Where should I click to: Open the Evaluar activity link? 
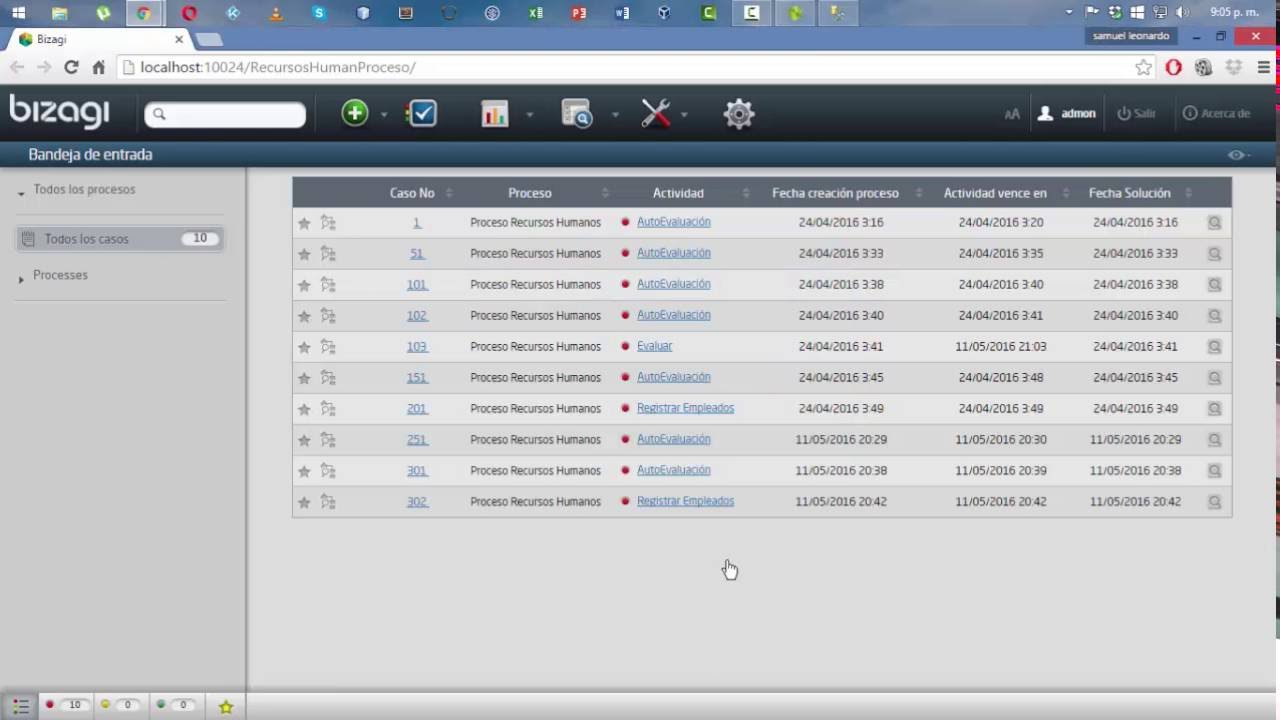click(x=654, y=346)
